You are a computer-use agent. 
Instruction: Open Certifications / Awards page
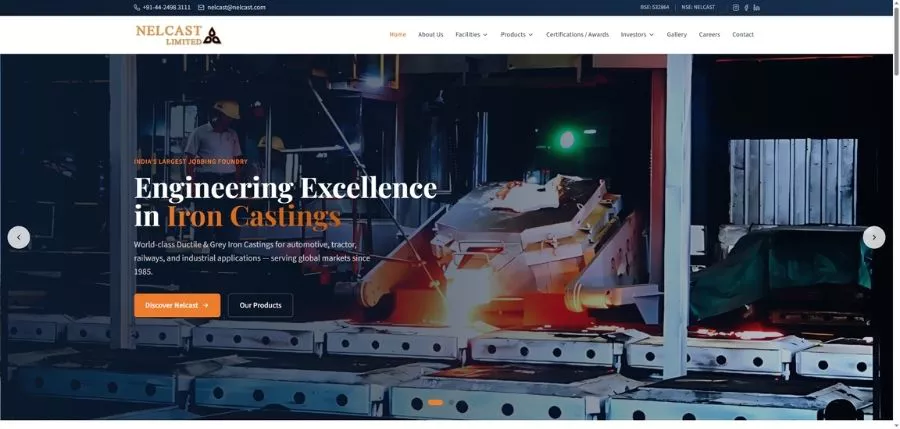coord(577,34)
